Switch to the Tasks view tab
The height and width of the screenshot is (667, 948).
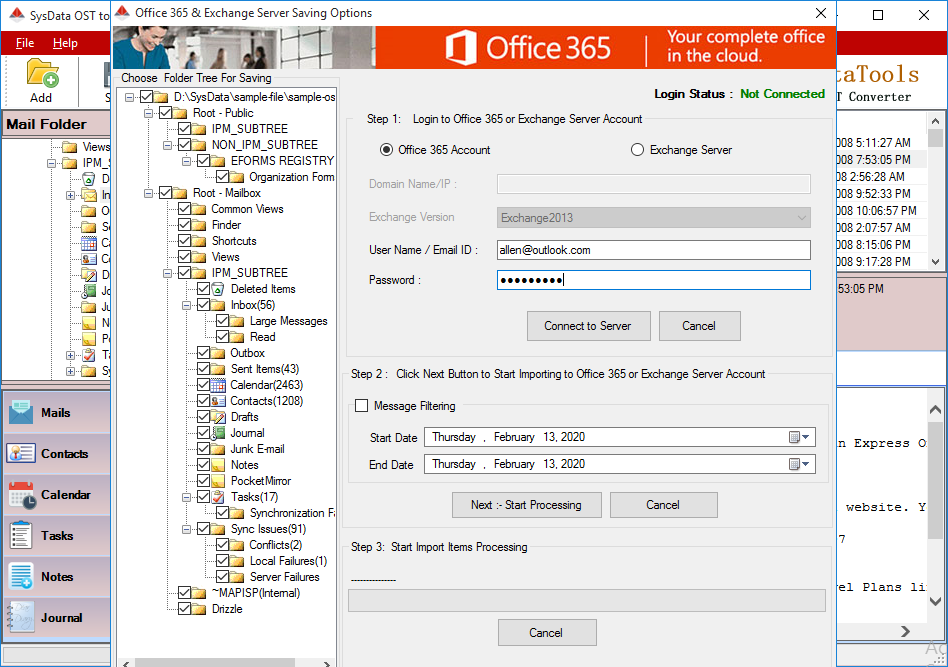(57, 536)
